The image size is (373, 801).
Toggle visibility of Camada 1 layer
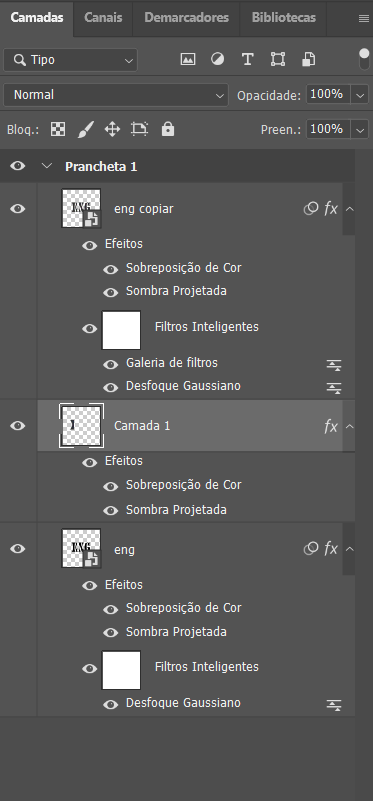click(18, 426)
